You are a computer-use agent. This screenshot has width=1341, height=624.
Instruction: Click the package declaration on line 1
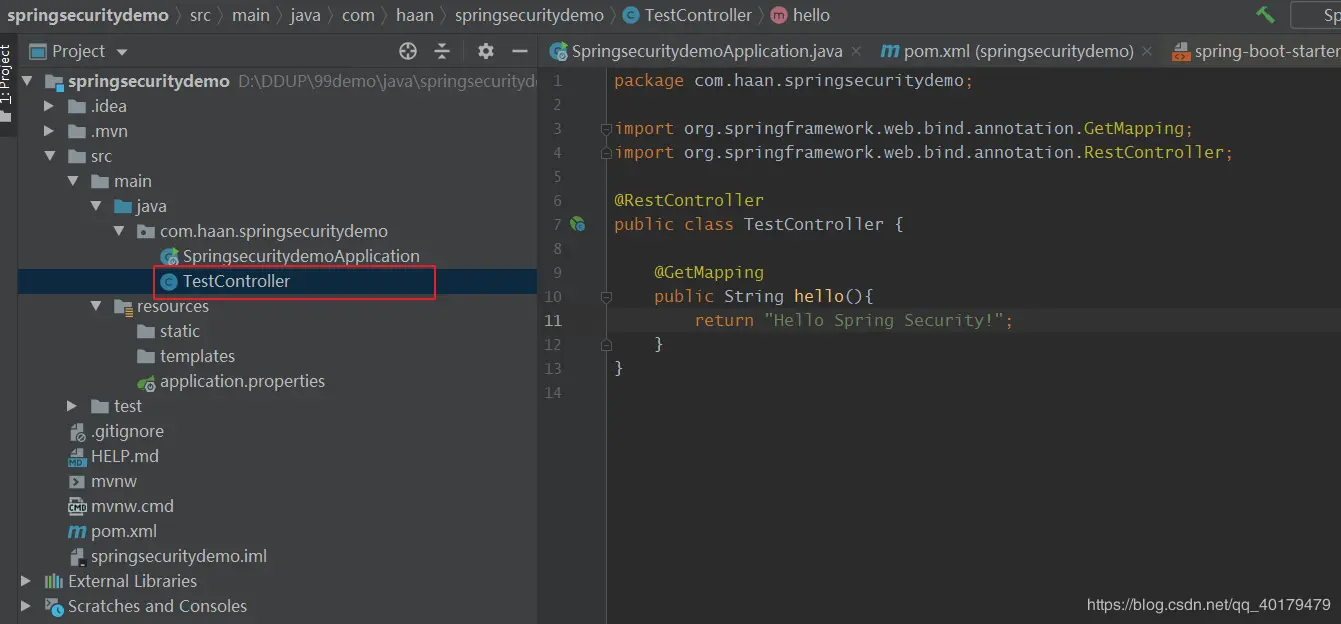point(794,80)
